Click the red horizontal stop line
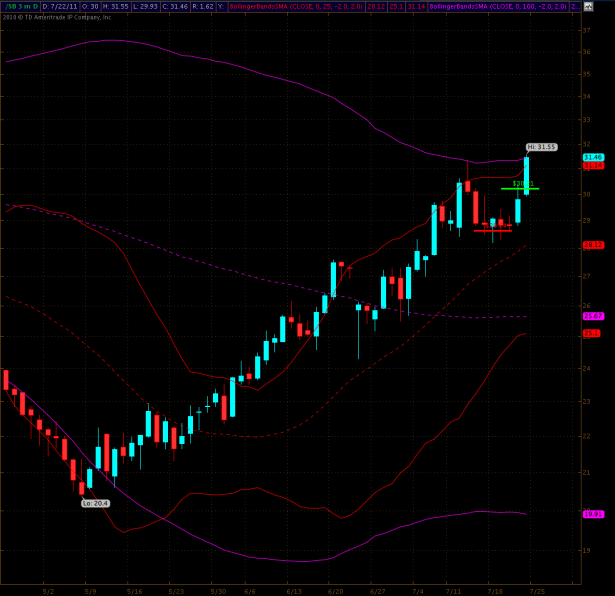 pyautogui.click(x=492, y=230)
